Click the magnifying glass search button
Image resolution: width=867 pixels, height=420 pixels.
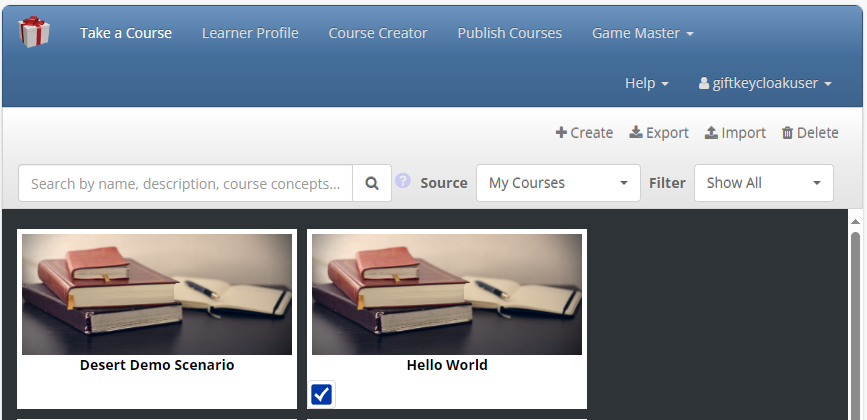click(x=372, y=183)
